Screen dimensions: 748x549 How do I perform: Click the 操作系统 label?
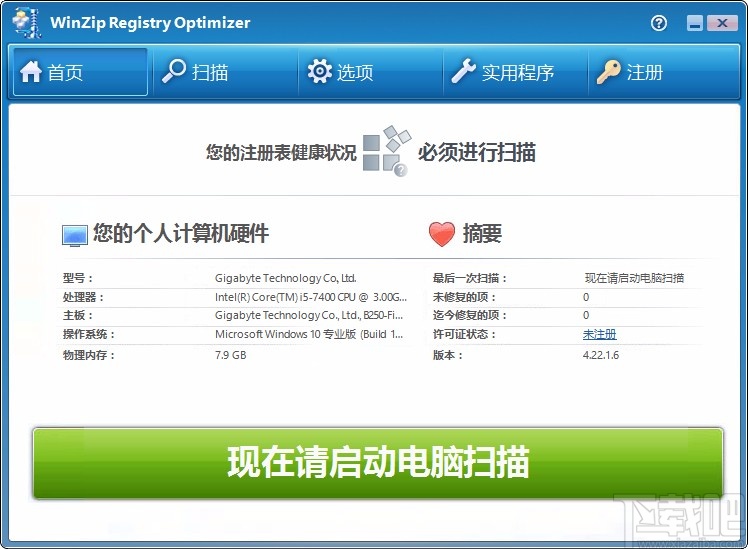pyautogui.click(x=89, y=334)
